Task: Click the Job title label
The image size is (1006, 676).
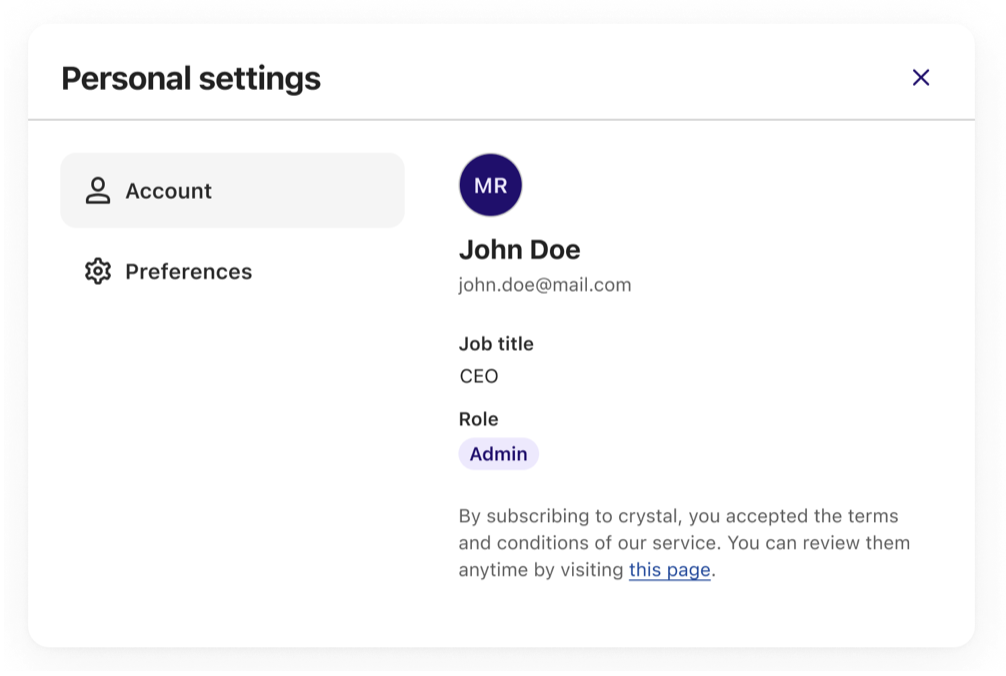Action: point(496,344)
